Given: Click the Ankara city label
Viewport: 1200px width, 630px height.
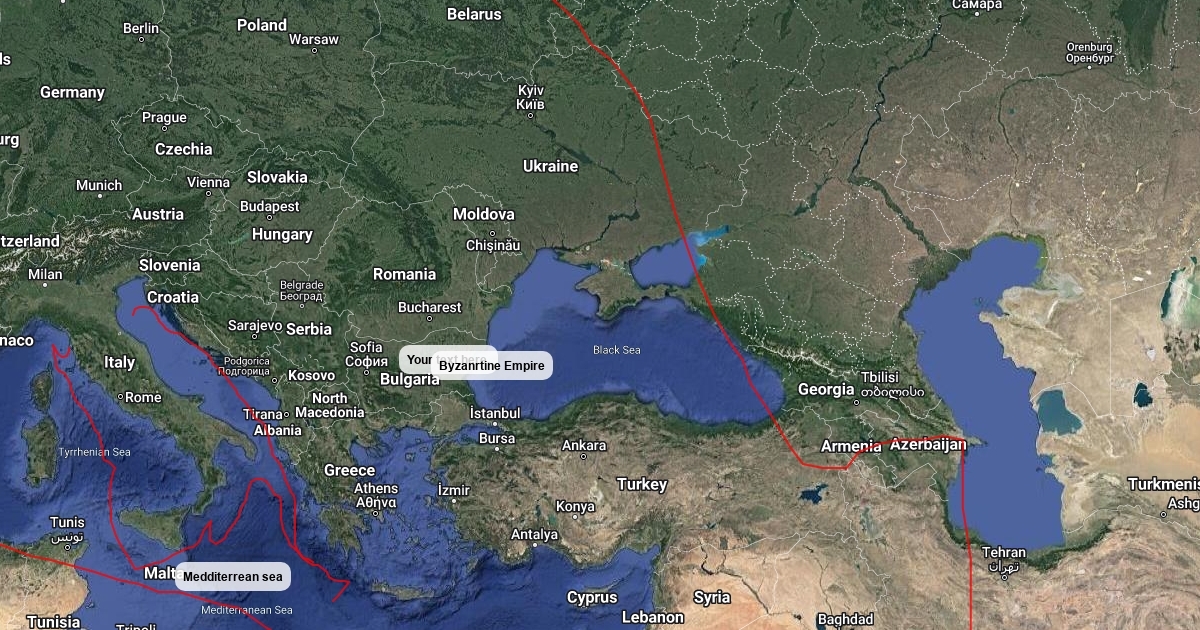Looking at the screenshot, I should (x=584, y=445).
